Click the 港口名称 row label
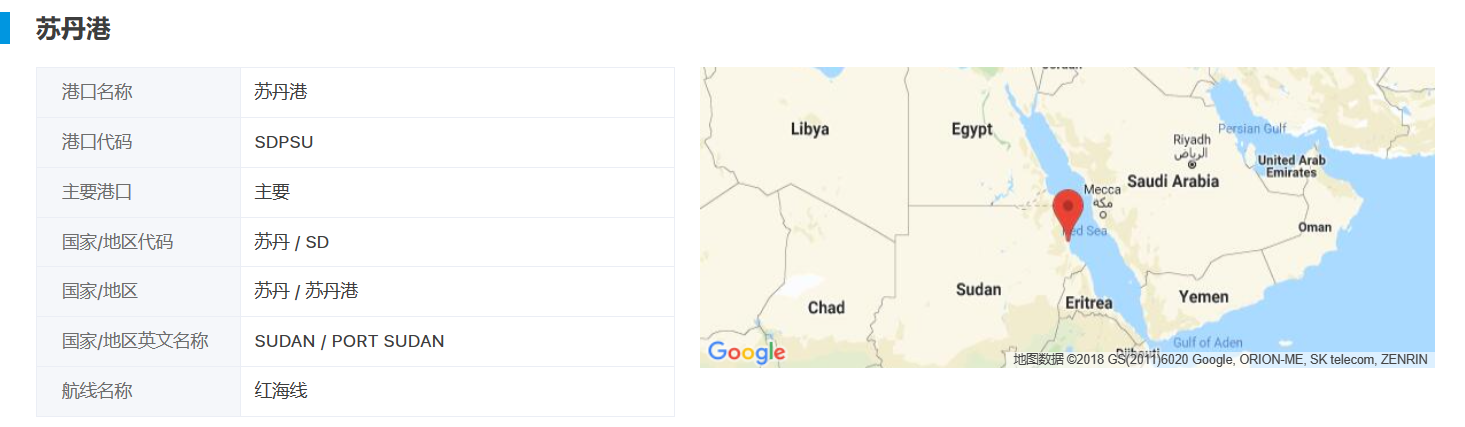Image resolution: width=1465 pixels, height=427 pixels. (x=97, y=92)
